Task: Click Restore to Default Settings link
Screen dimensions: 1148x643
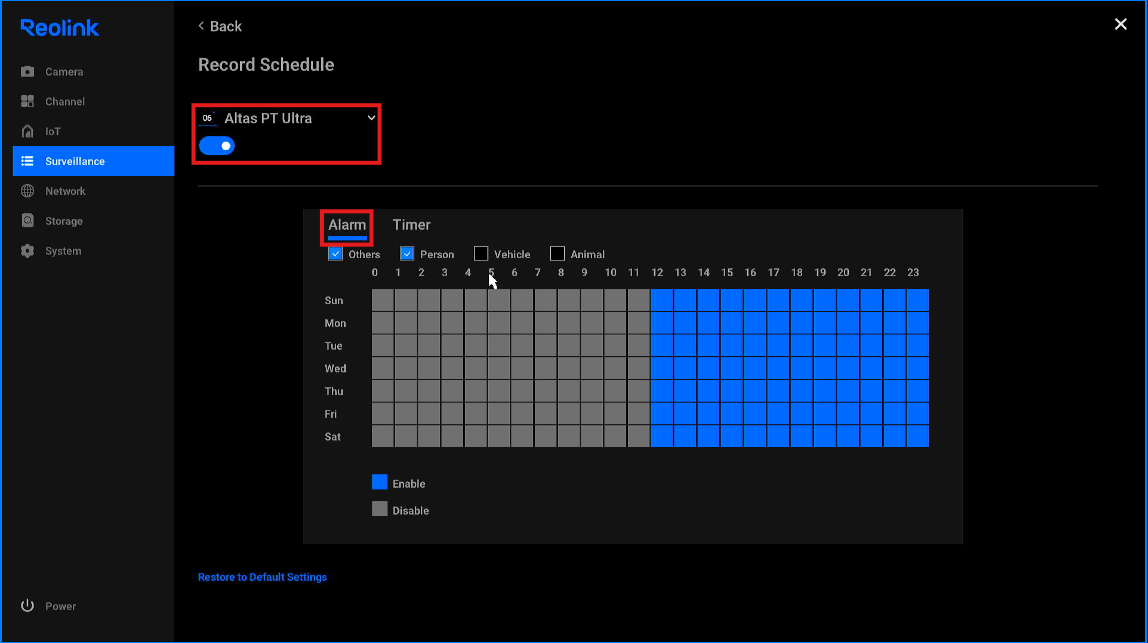Action: [x=262, y=577]
